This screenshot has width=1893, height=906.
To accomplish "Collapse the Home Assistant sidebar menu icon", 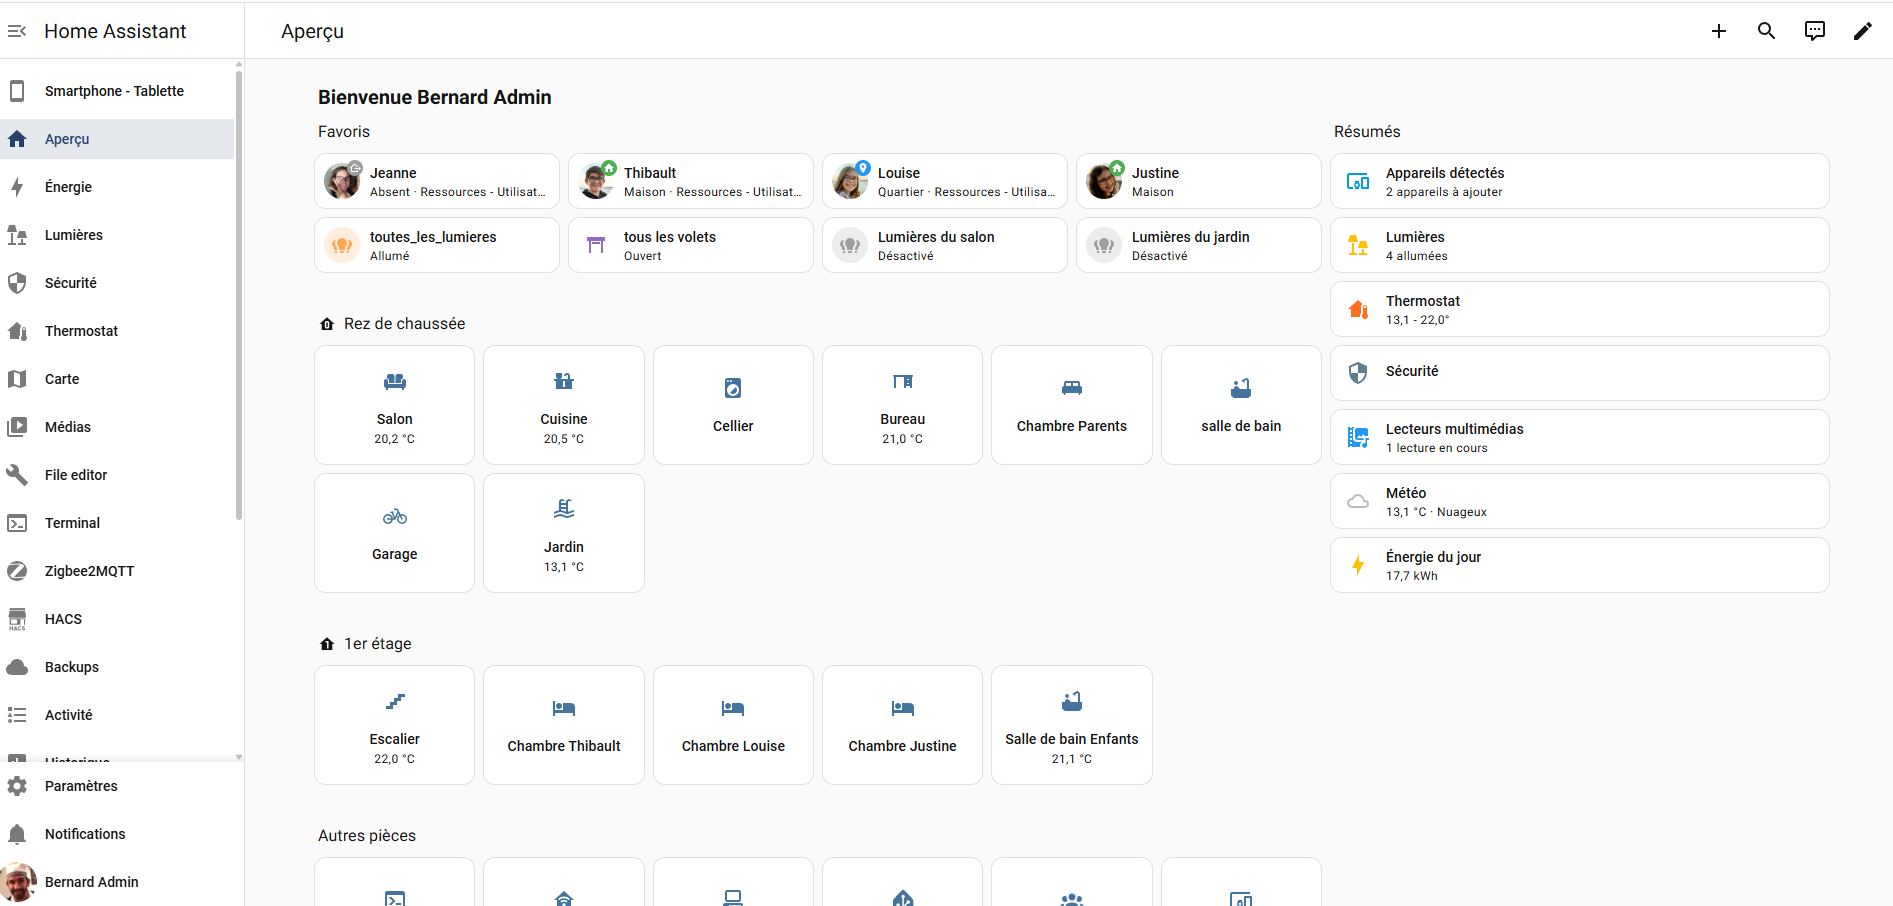I will click(x=17, y=31).
